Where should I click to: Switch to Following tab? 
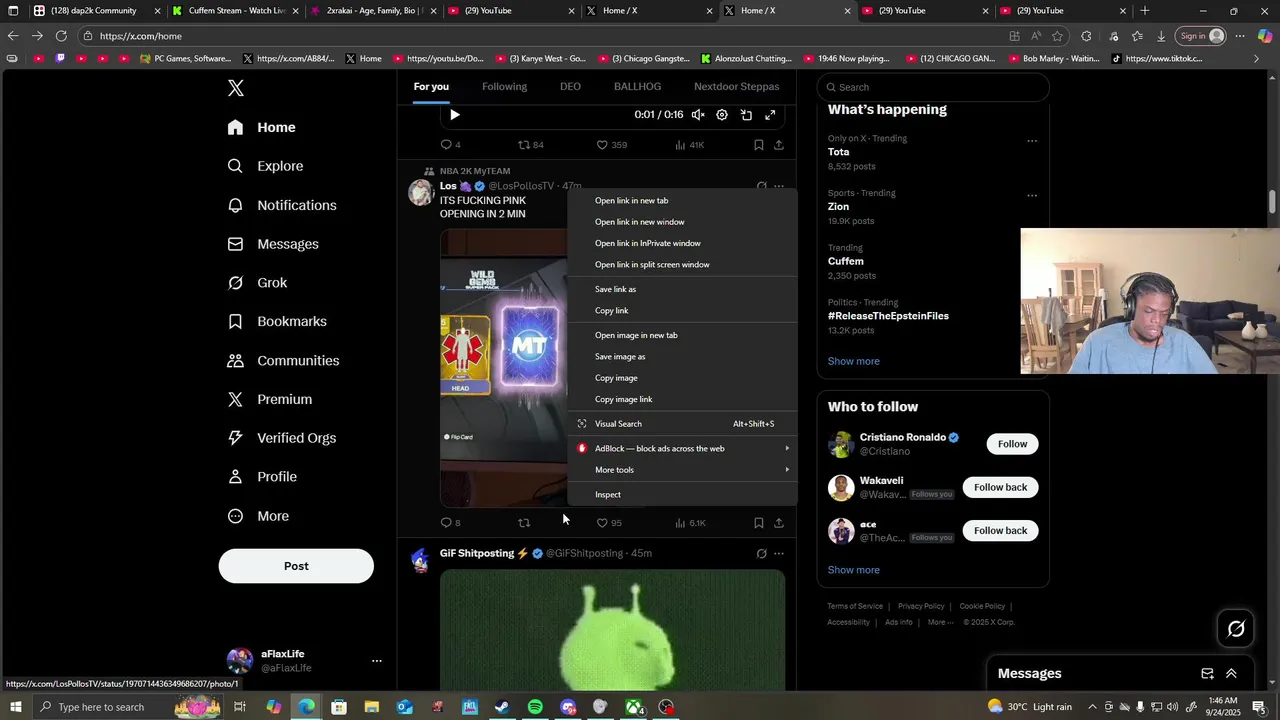tap(504, 87)
